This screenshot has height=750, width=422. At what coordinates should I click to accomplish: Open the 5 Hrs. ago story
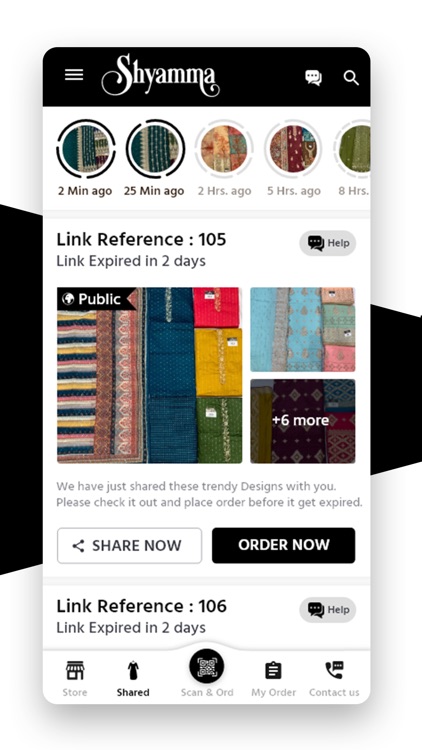click(x=293, y=149)
